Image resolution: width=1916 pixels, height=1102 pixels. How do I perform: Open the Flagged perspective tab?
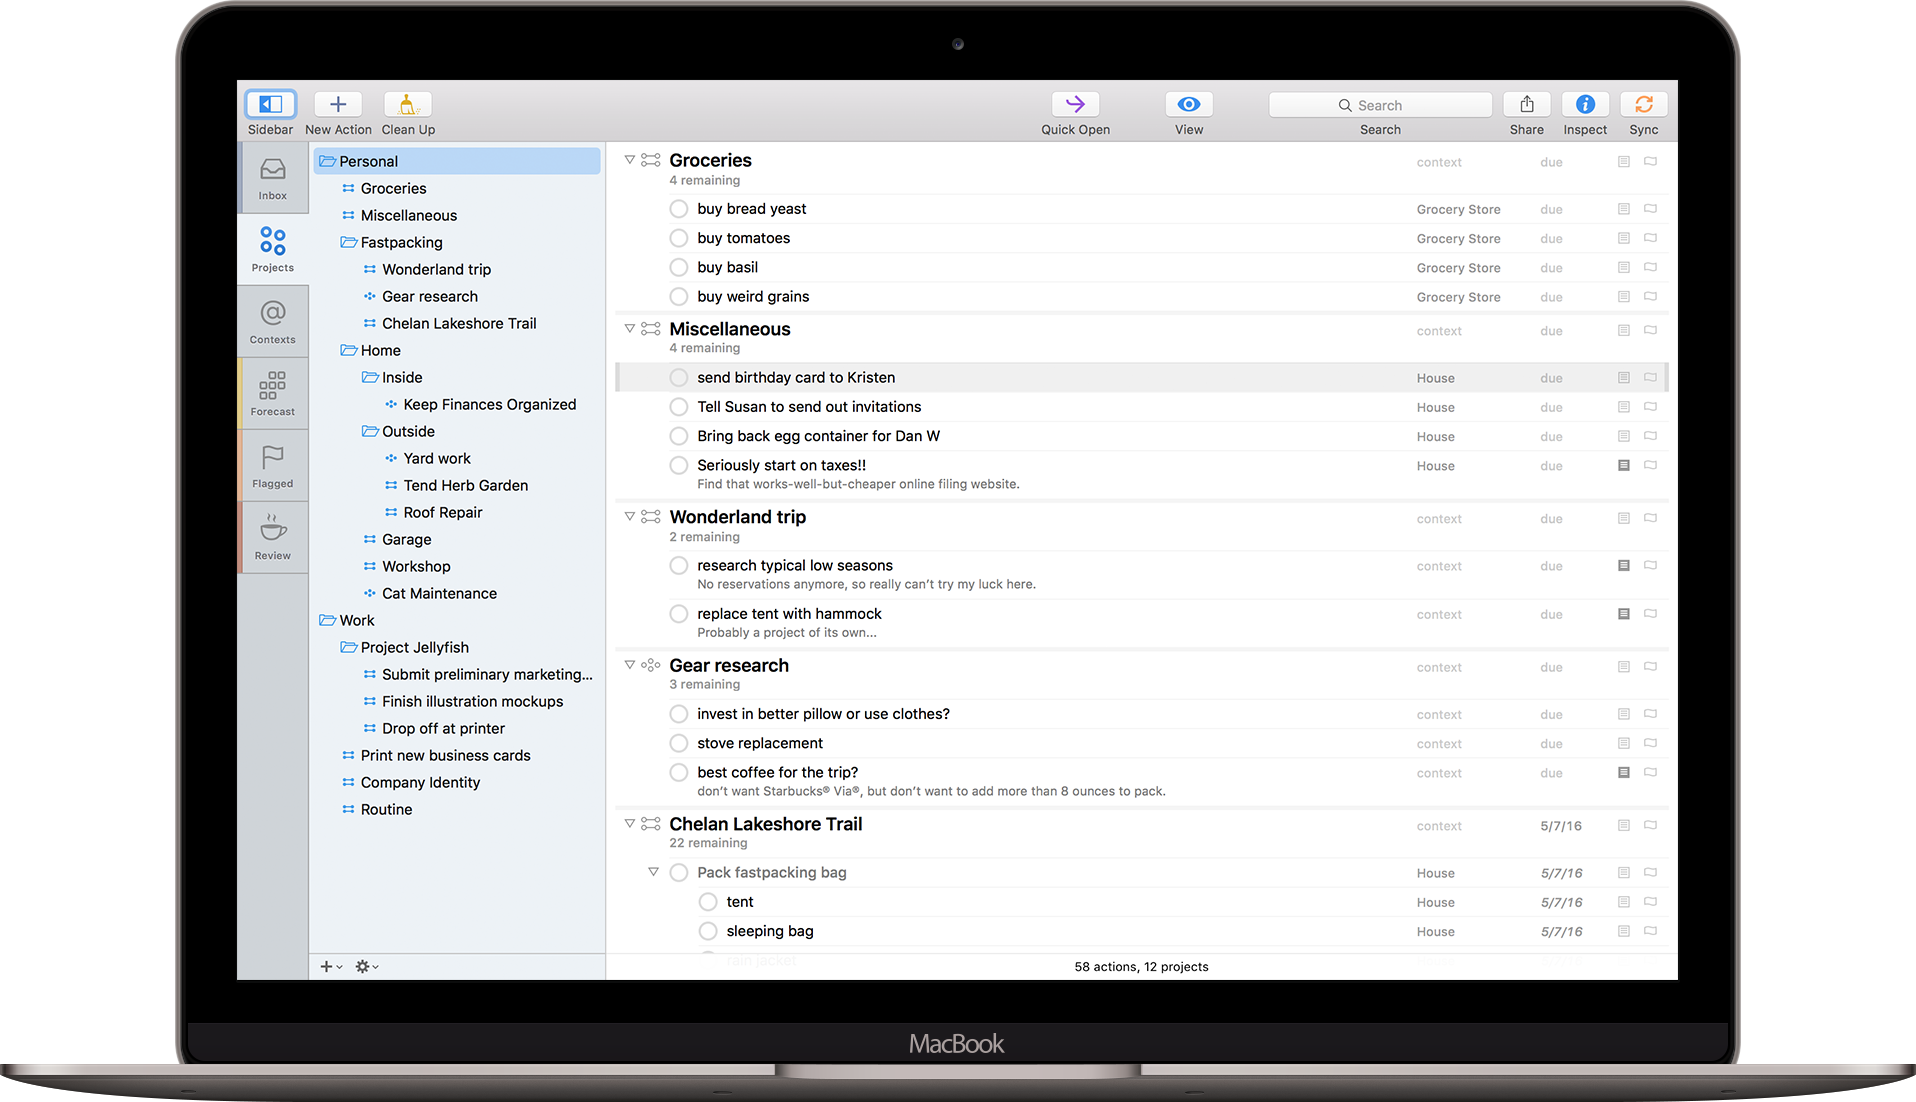point(273,465)
